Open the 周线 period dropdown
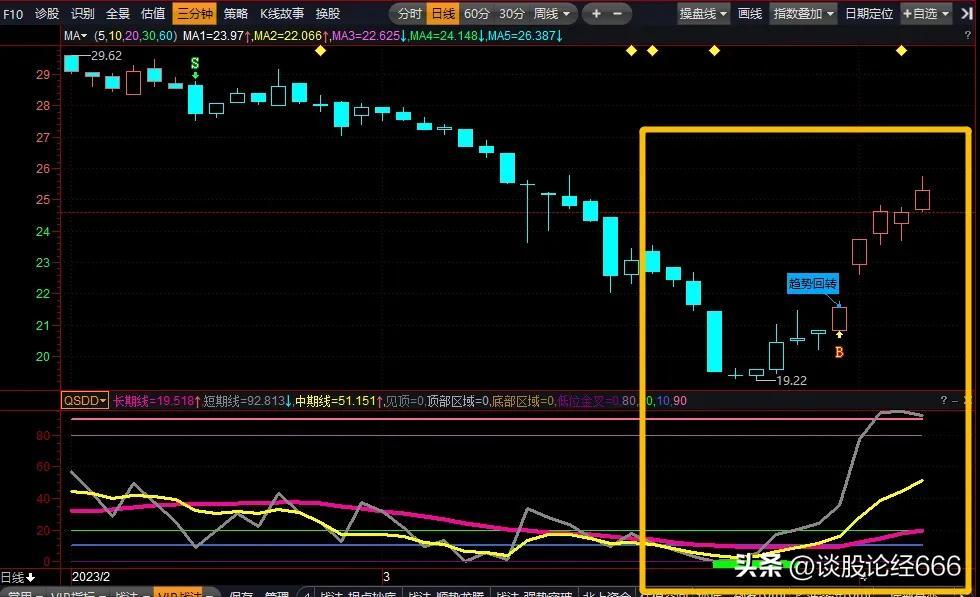 point(553,14)
